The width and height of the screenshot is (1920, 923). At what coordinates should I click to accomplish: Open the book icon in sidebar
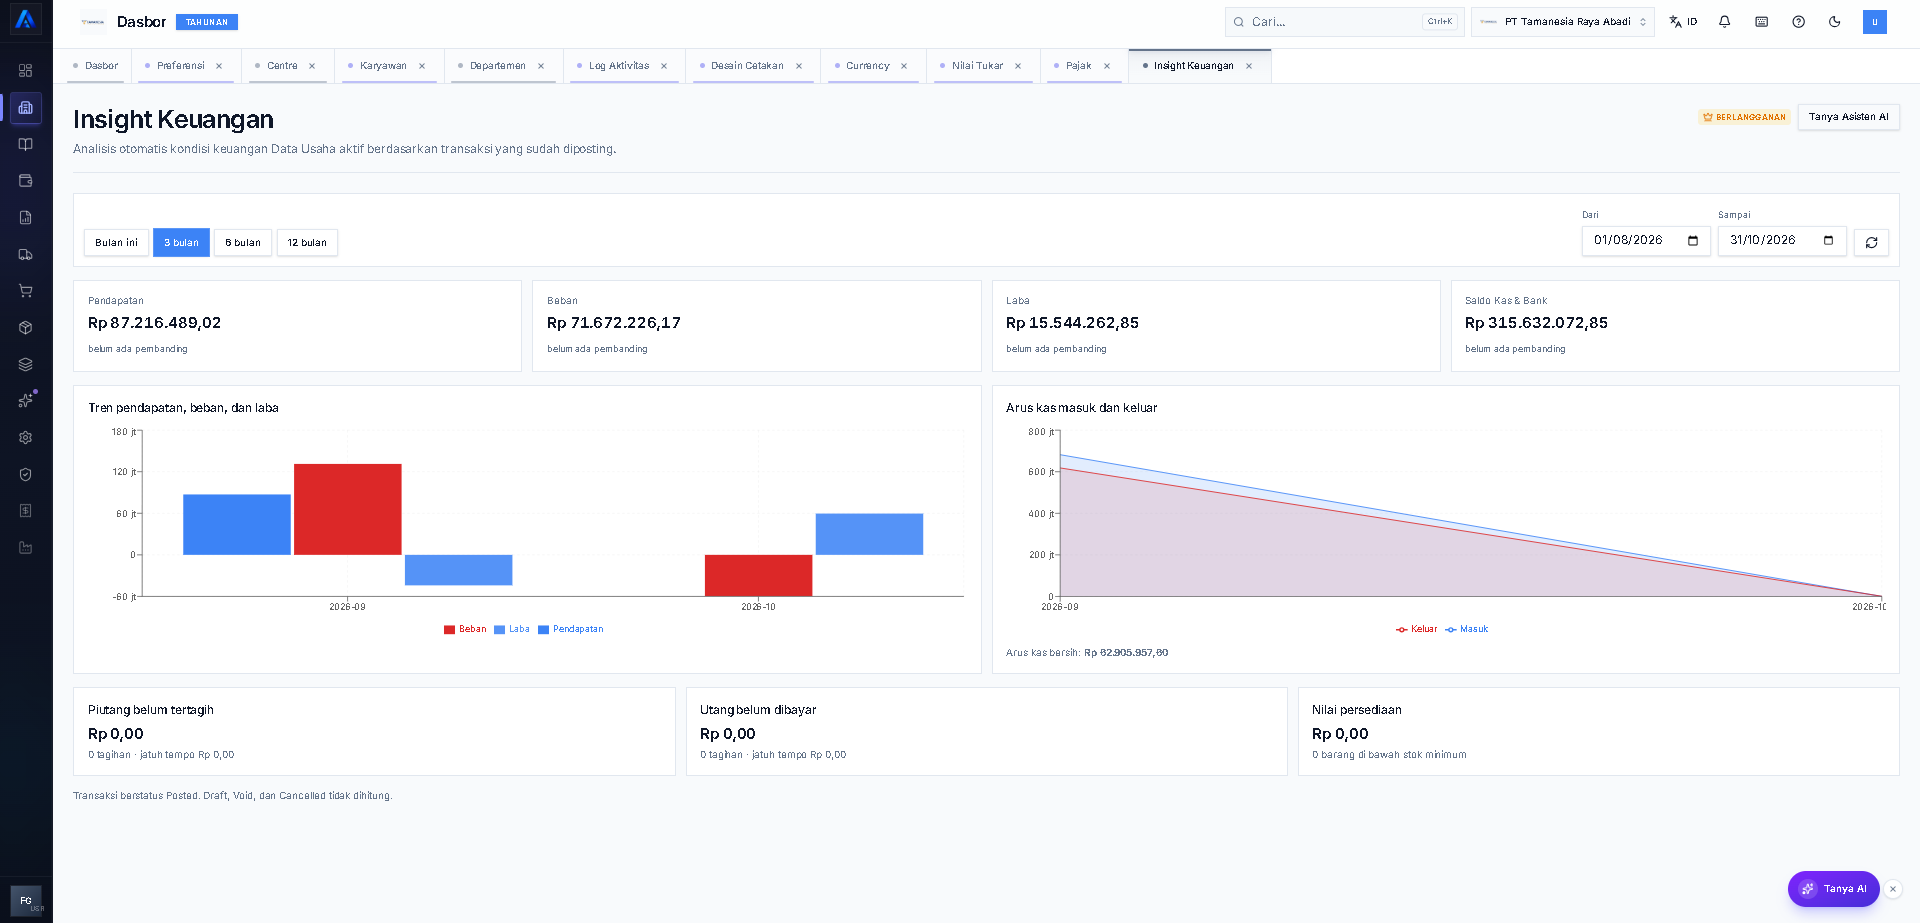26,144
